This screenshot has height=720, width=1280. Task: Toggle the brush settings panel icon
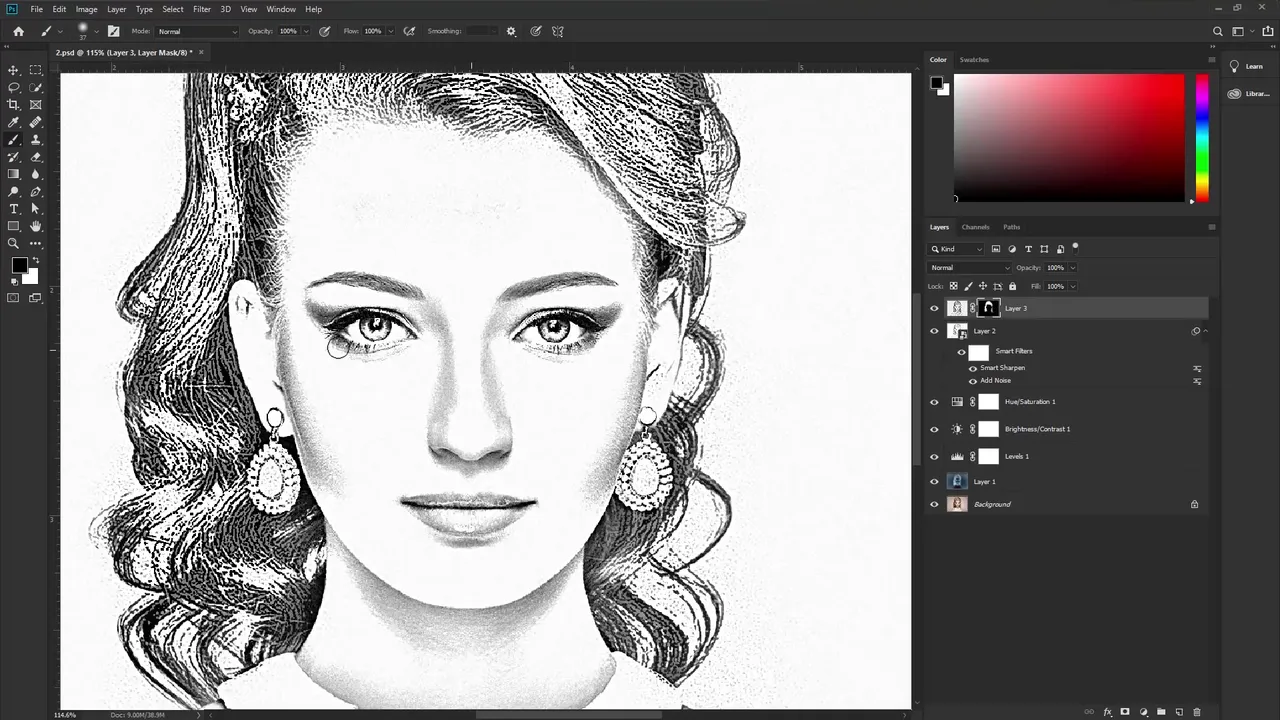pyautogui.click(x=113, y=31)
